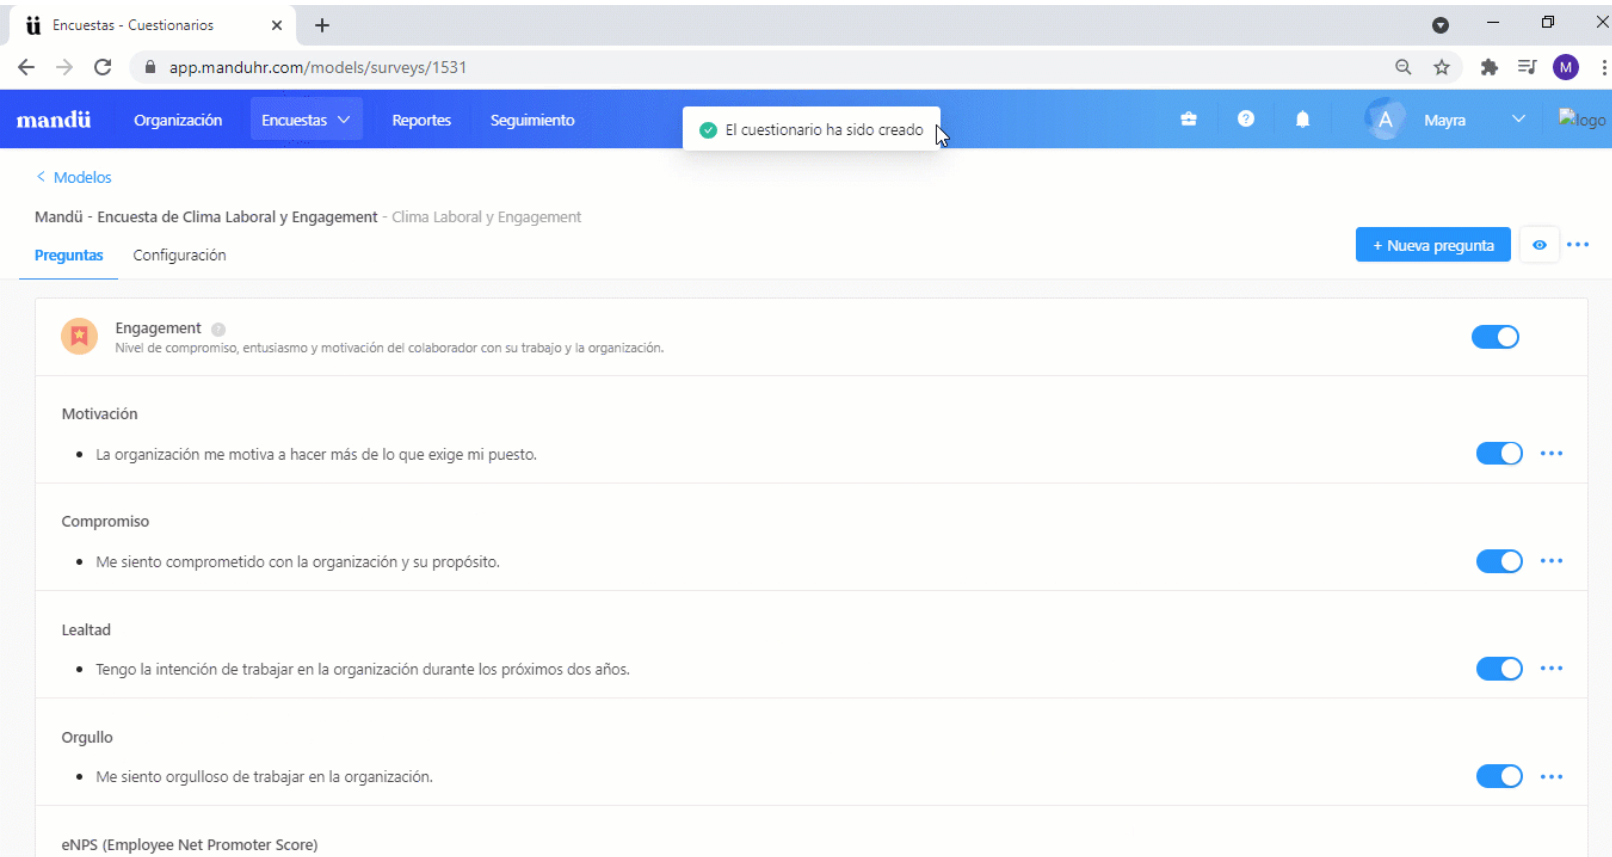Click the Engagement bookmark icon
The height and width of the screenshot is (857, 1612).
[79, 336]
